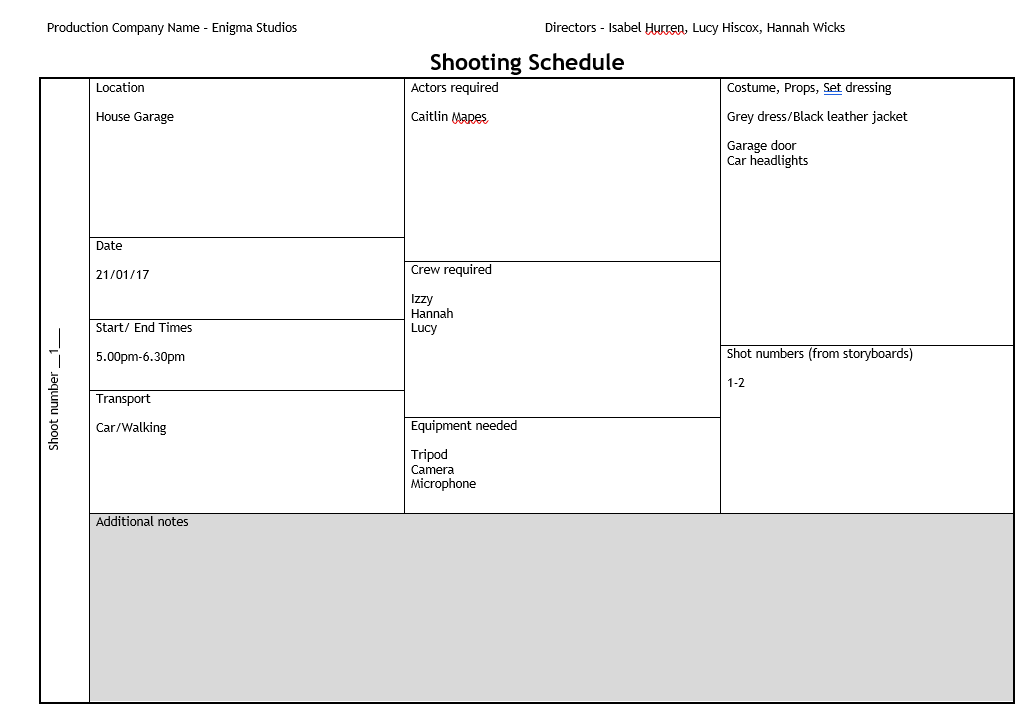
Task: Click the crew name "Hannah"
Action: (432, 313)
